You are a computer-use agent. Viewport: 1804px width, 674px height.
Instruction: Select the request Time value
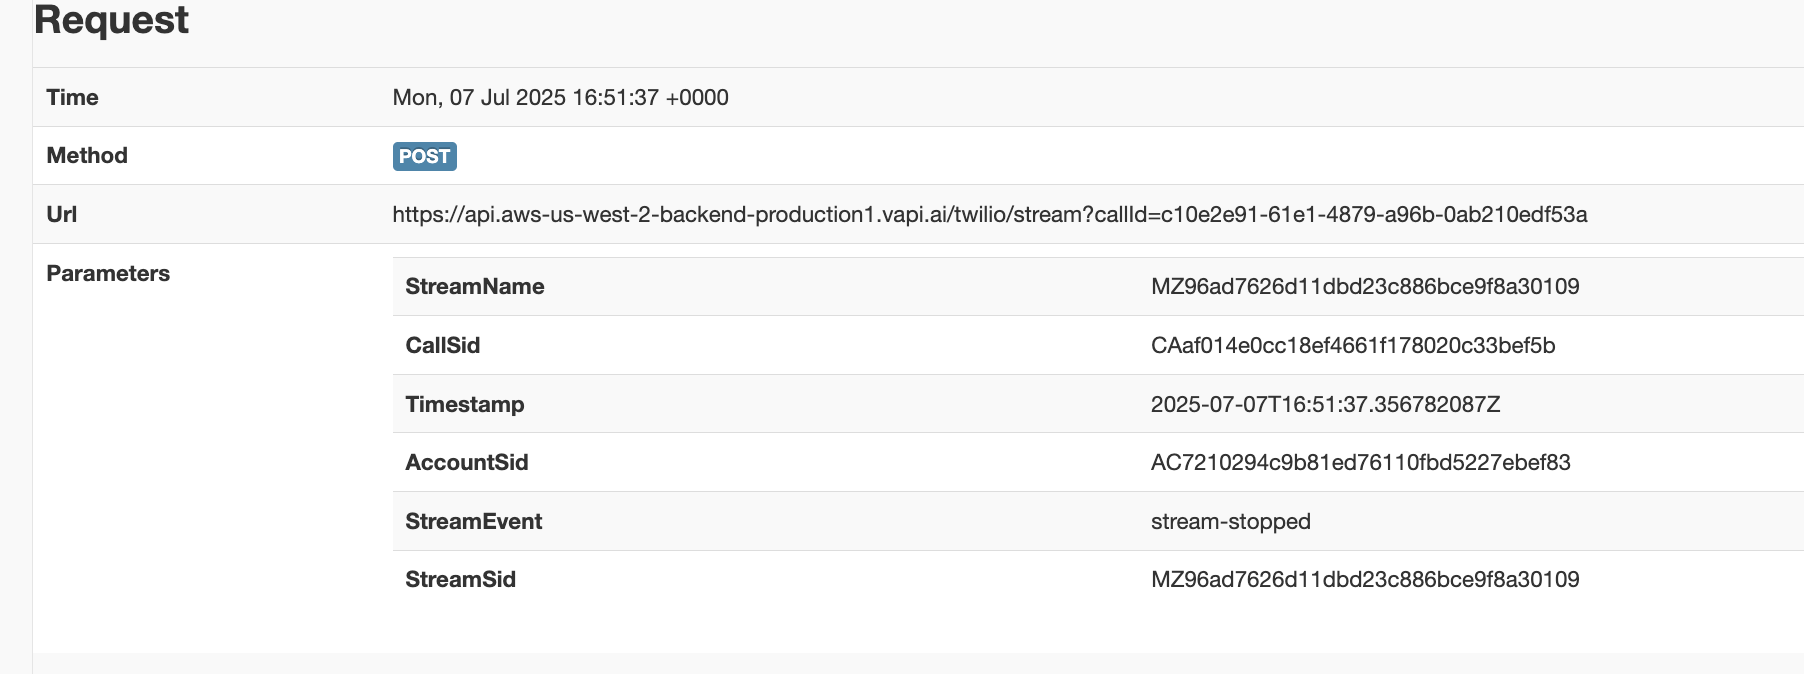click(560, 97)
